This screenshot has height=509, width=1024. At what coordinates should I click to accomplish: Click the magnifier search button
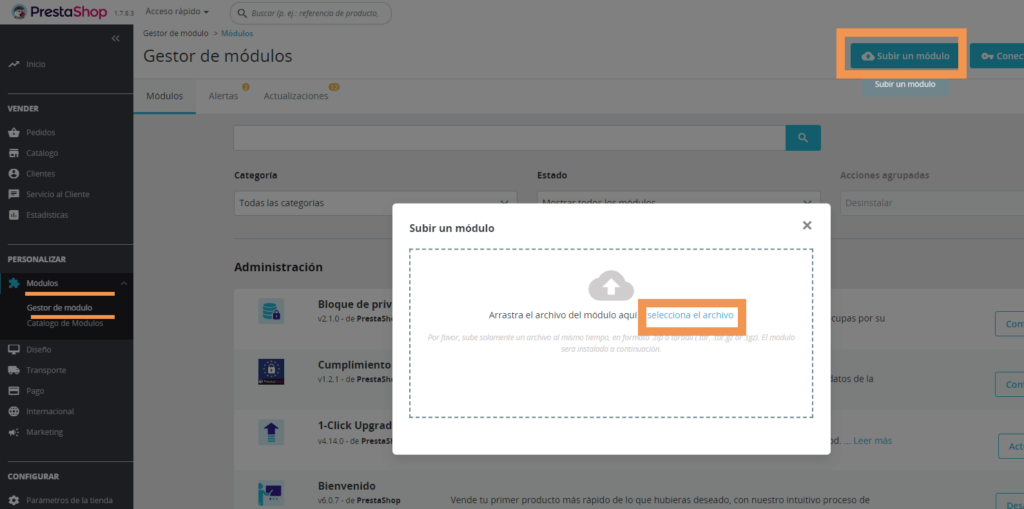tap(802, 138)
